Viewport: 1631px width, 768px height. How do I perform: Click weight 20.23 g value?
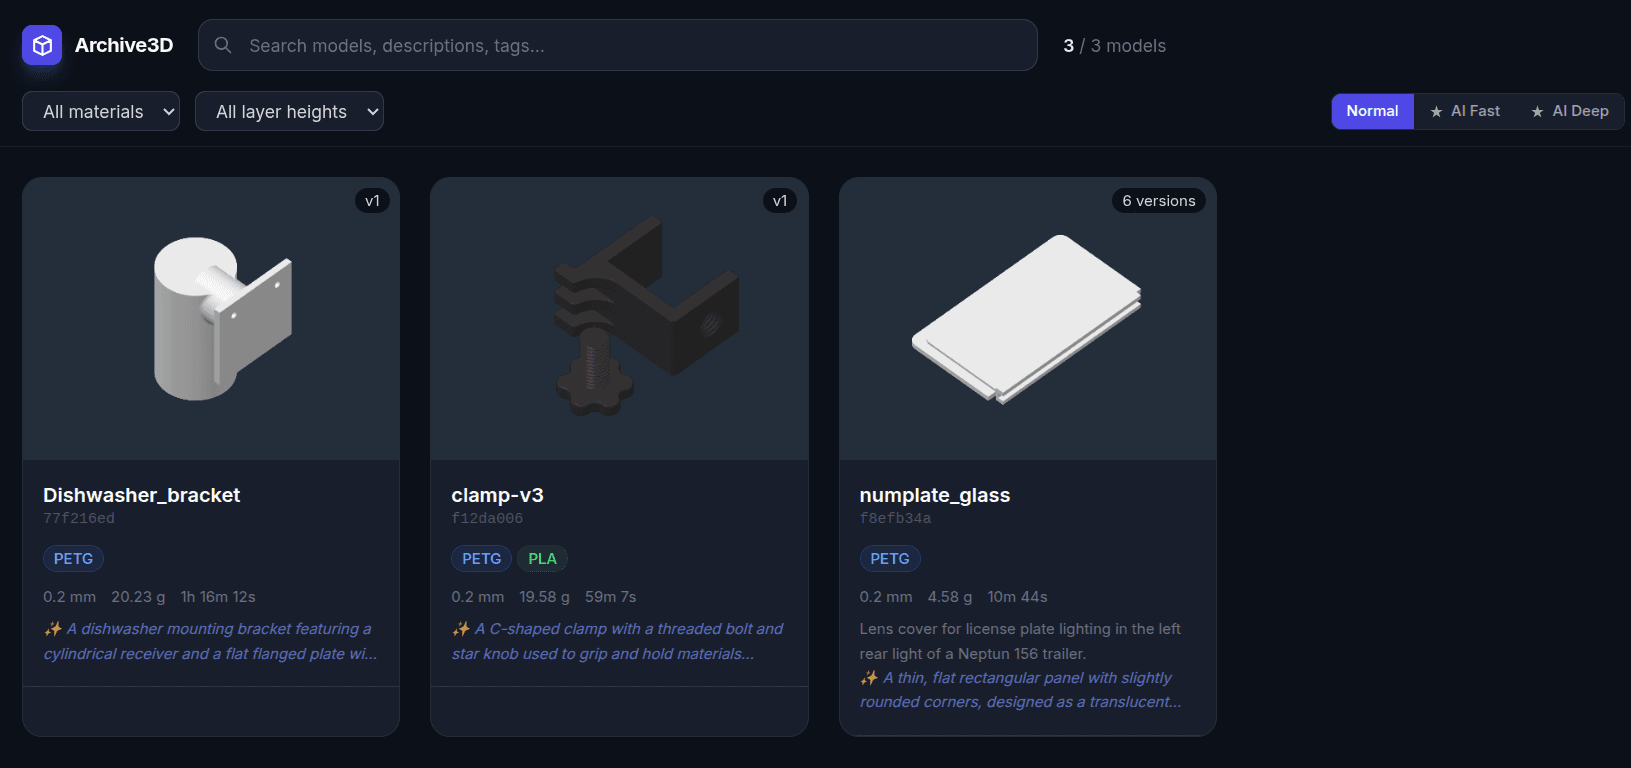click(x=138, y=597)
